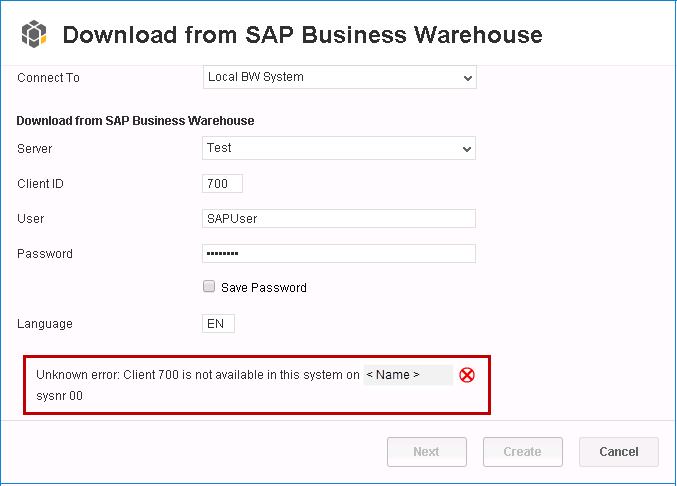Click the 'Server' label
The image size is (677, 486).
tap(35, 148)
